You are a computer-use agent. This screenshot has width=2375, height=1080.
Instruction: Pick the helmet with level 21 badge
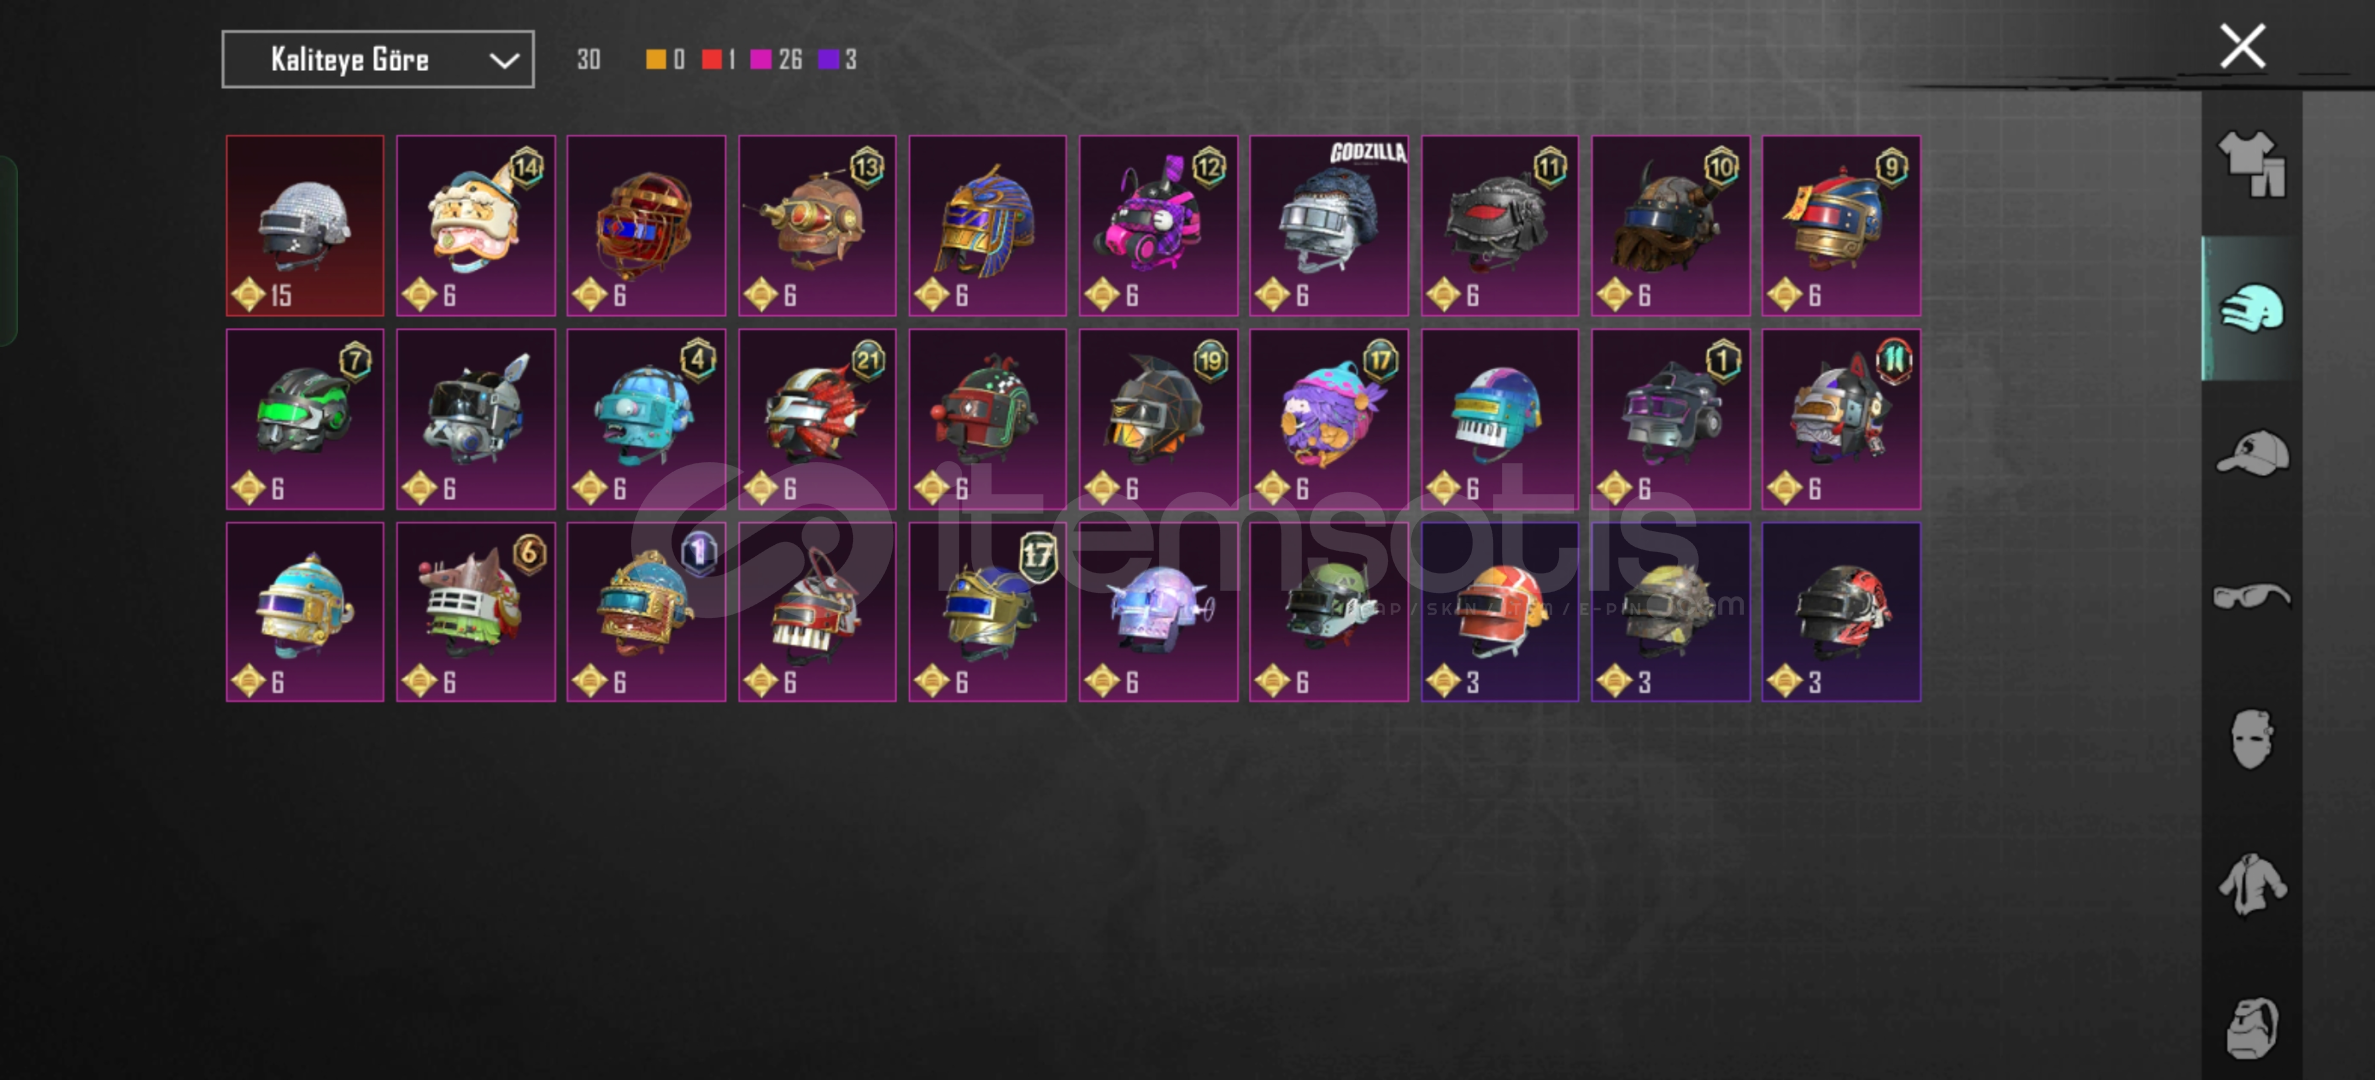coord(817,419)
